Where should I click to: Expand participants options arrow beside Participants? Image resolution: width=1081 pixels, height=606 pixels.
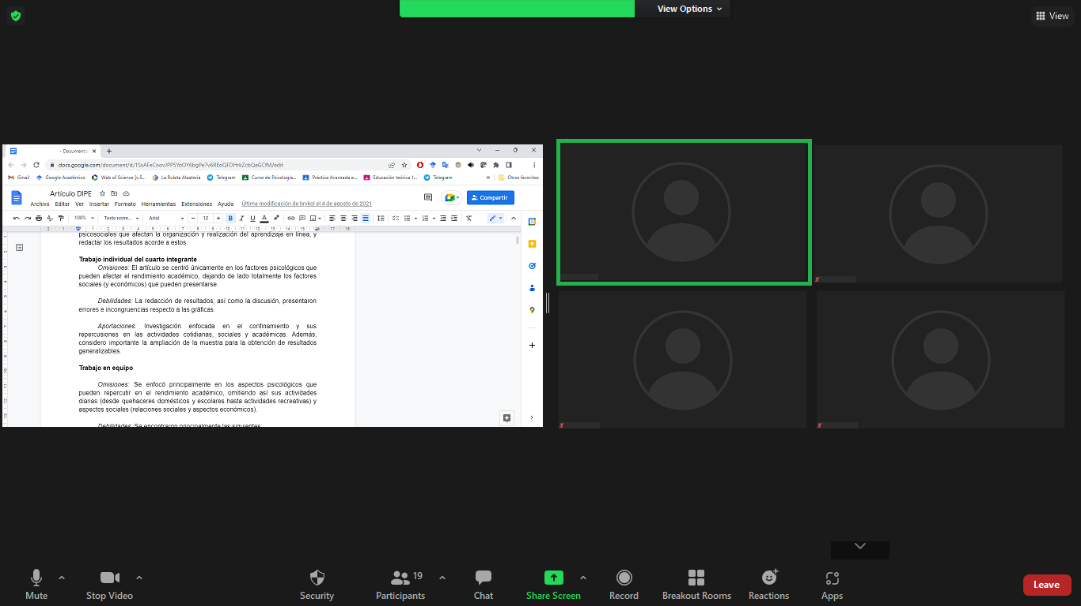tap(442, 577)
